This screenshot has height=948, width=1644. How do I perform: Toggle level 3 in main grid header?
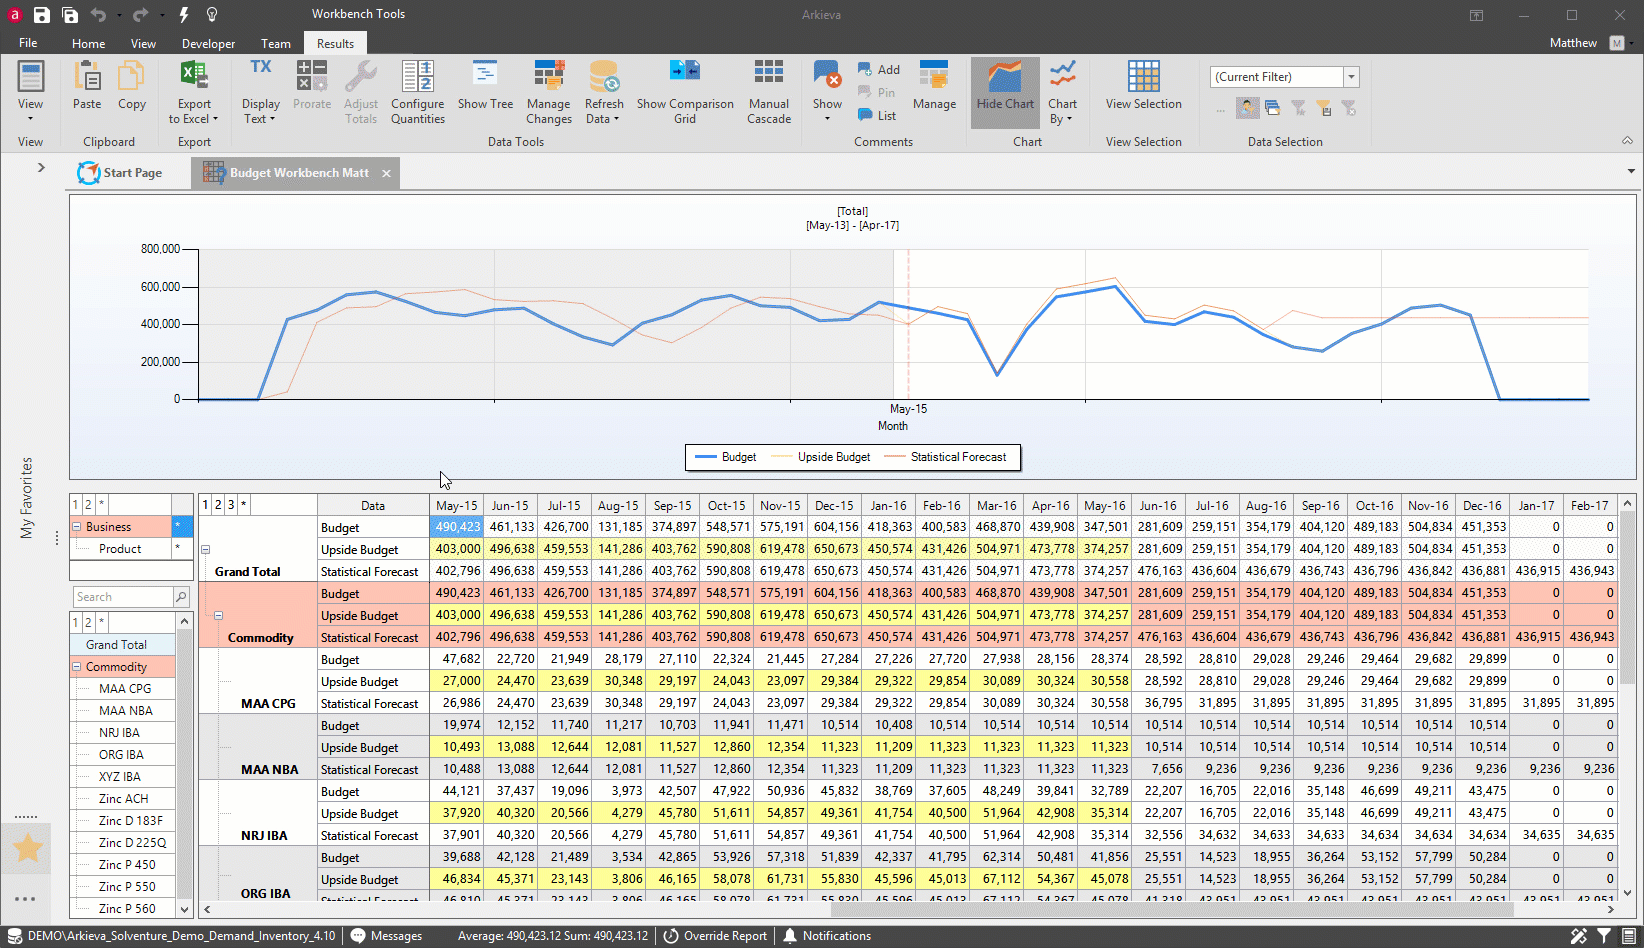tap(231, 505)
